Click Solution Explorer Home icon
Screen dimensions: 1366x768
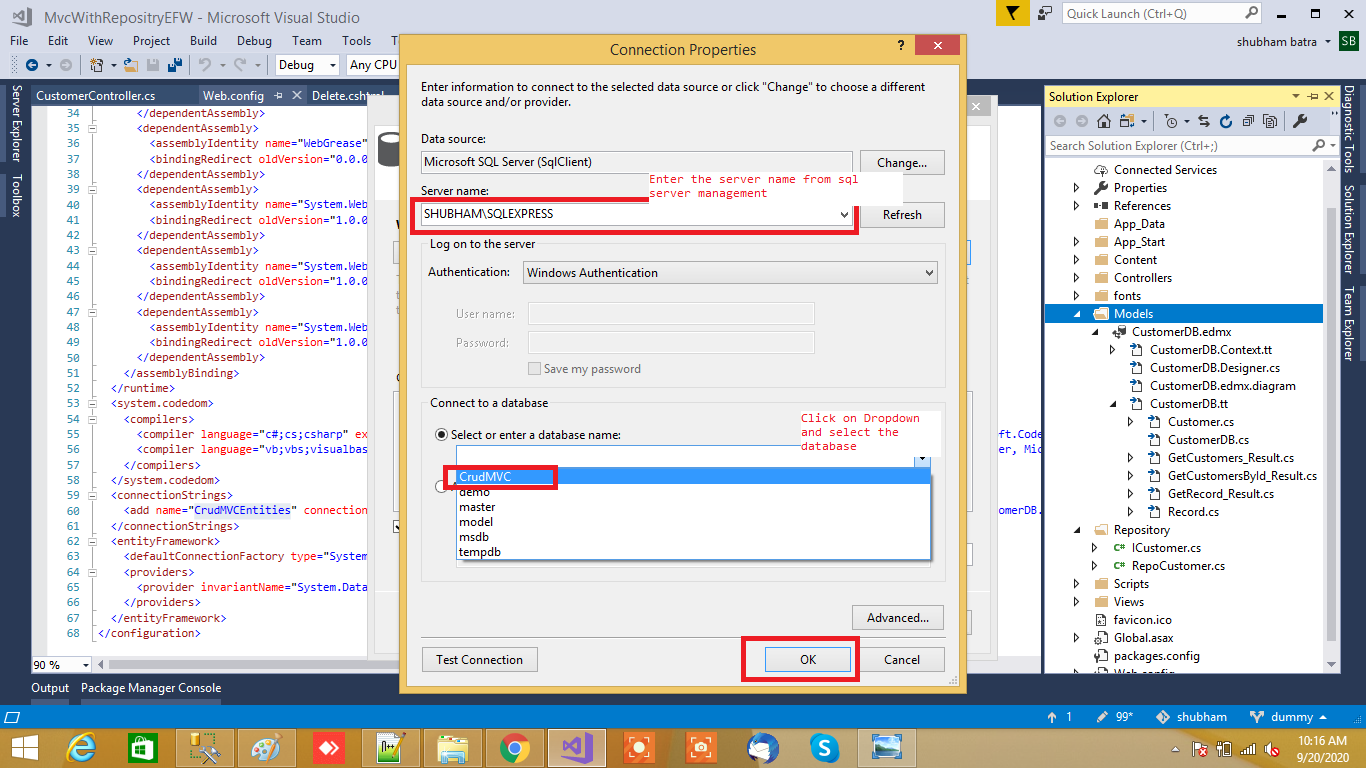pyautogui.click(x=1104, y=121)
